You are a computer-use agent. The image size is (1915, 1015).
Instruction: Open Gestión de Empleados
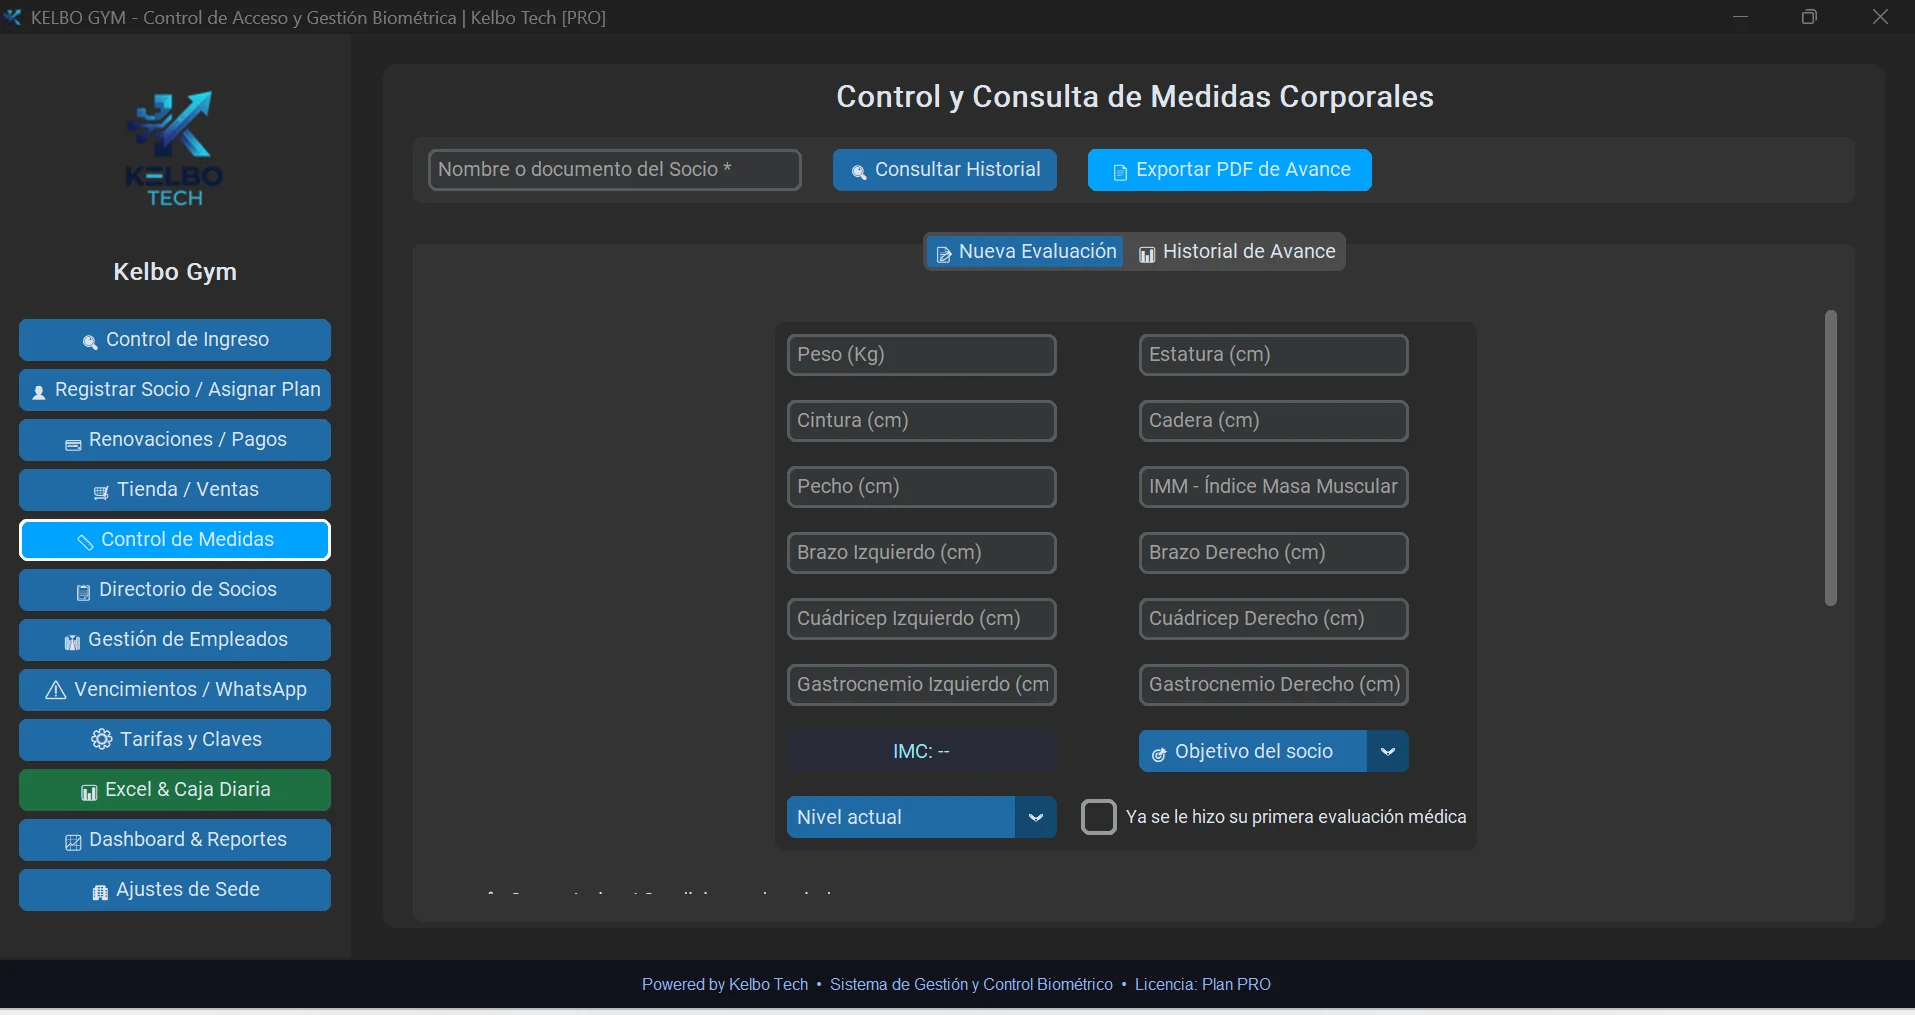175,640
